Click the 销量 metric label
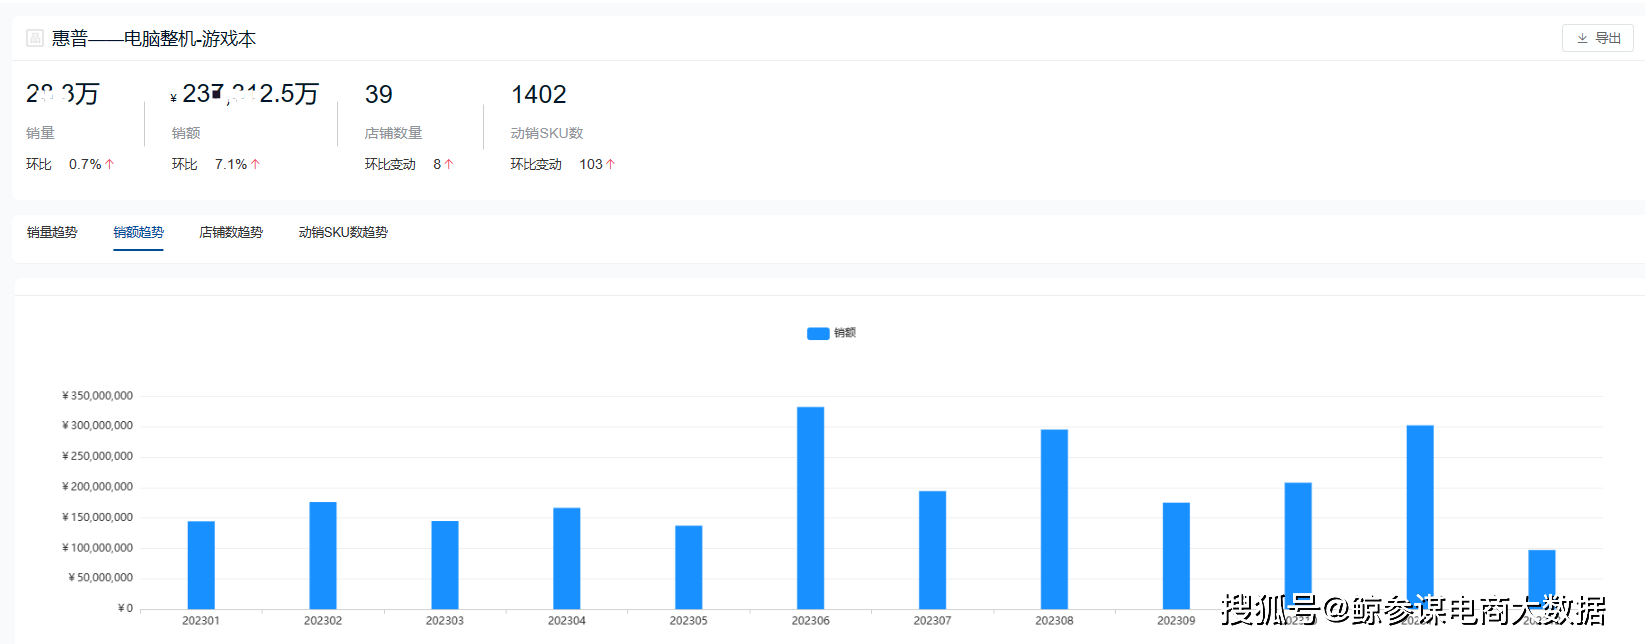The height and width of the screenshot is (644, 1645). [x=40, y=133]
